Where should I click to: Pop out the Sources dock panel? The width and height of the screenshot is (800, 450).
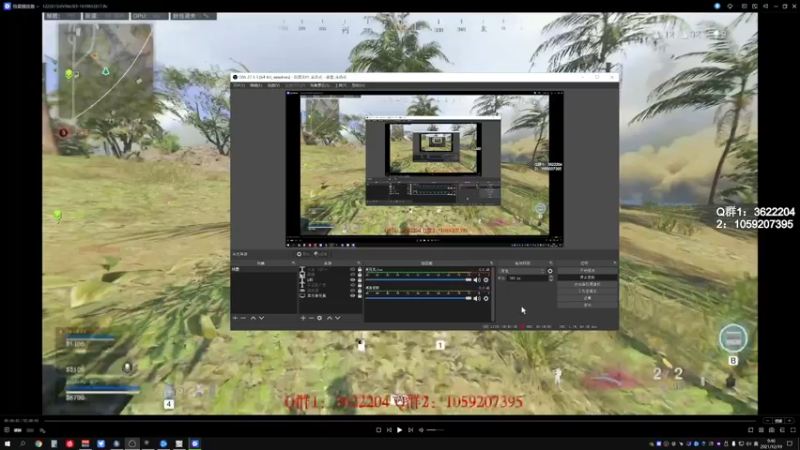click(x=359, y=263)
